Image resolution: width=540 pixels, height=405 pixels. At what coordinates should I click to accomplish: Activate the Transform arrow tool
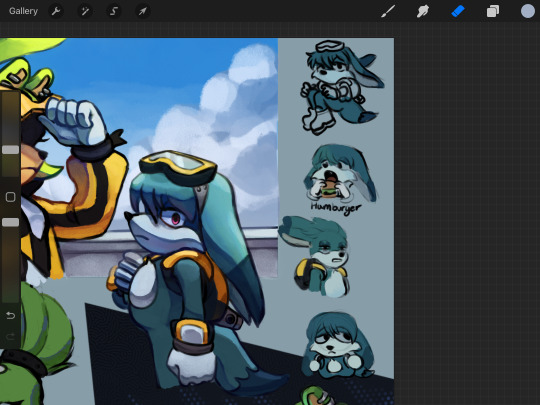142,11
